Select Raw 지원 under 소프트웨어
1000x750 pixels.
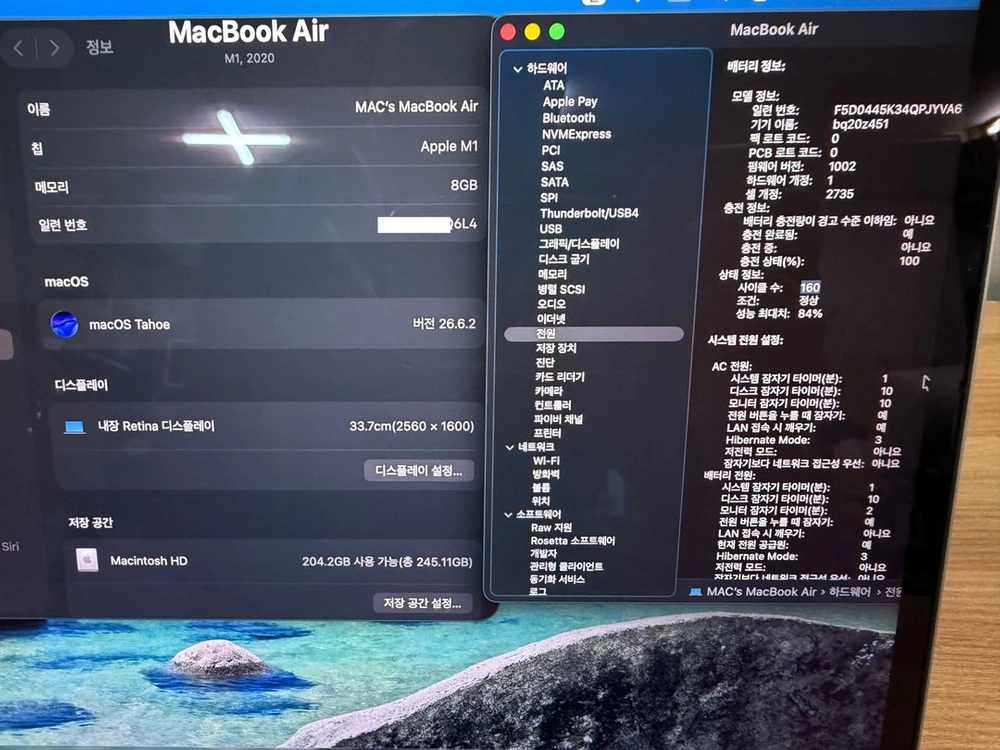pos(551,527)
